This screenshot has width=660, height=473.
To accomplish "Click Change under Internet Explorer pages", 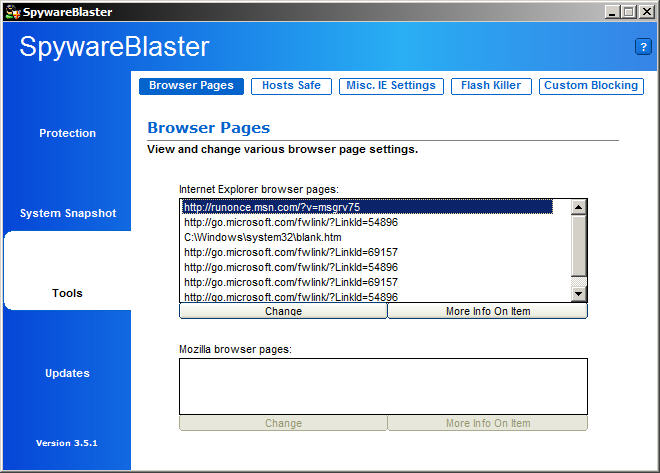I will coord(283,311).
